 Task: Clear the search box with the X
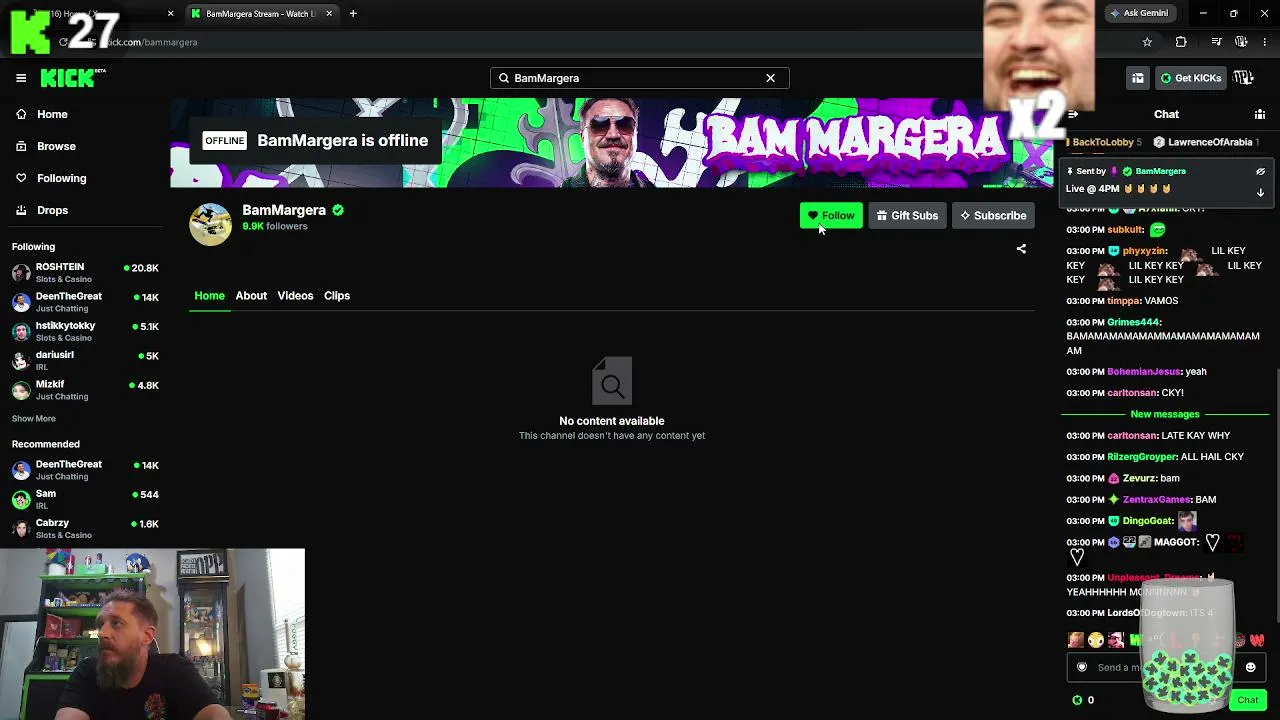770,78
